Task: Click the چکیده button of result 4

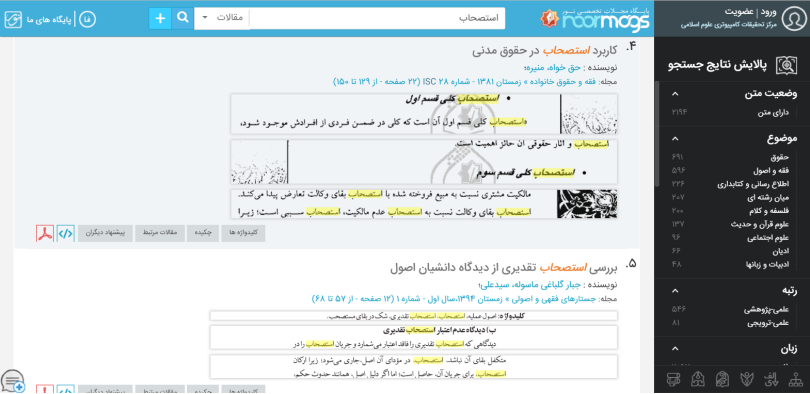Action: (x=202, y=233)
